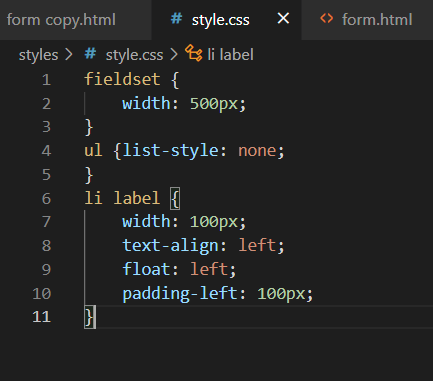433x381 pixels.
Task: Click the opening brace on line 6
Action: click(175, 199)
